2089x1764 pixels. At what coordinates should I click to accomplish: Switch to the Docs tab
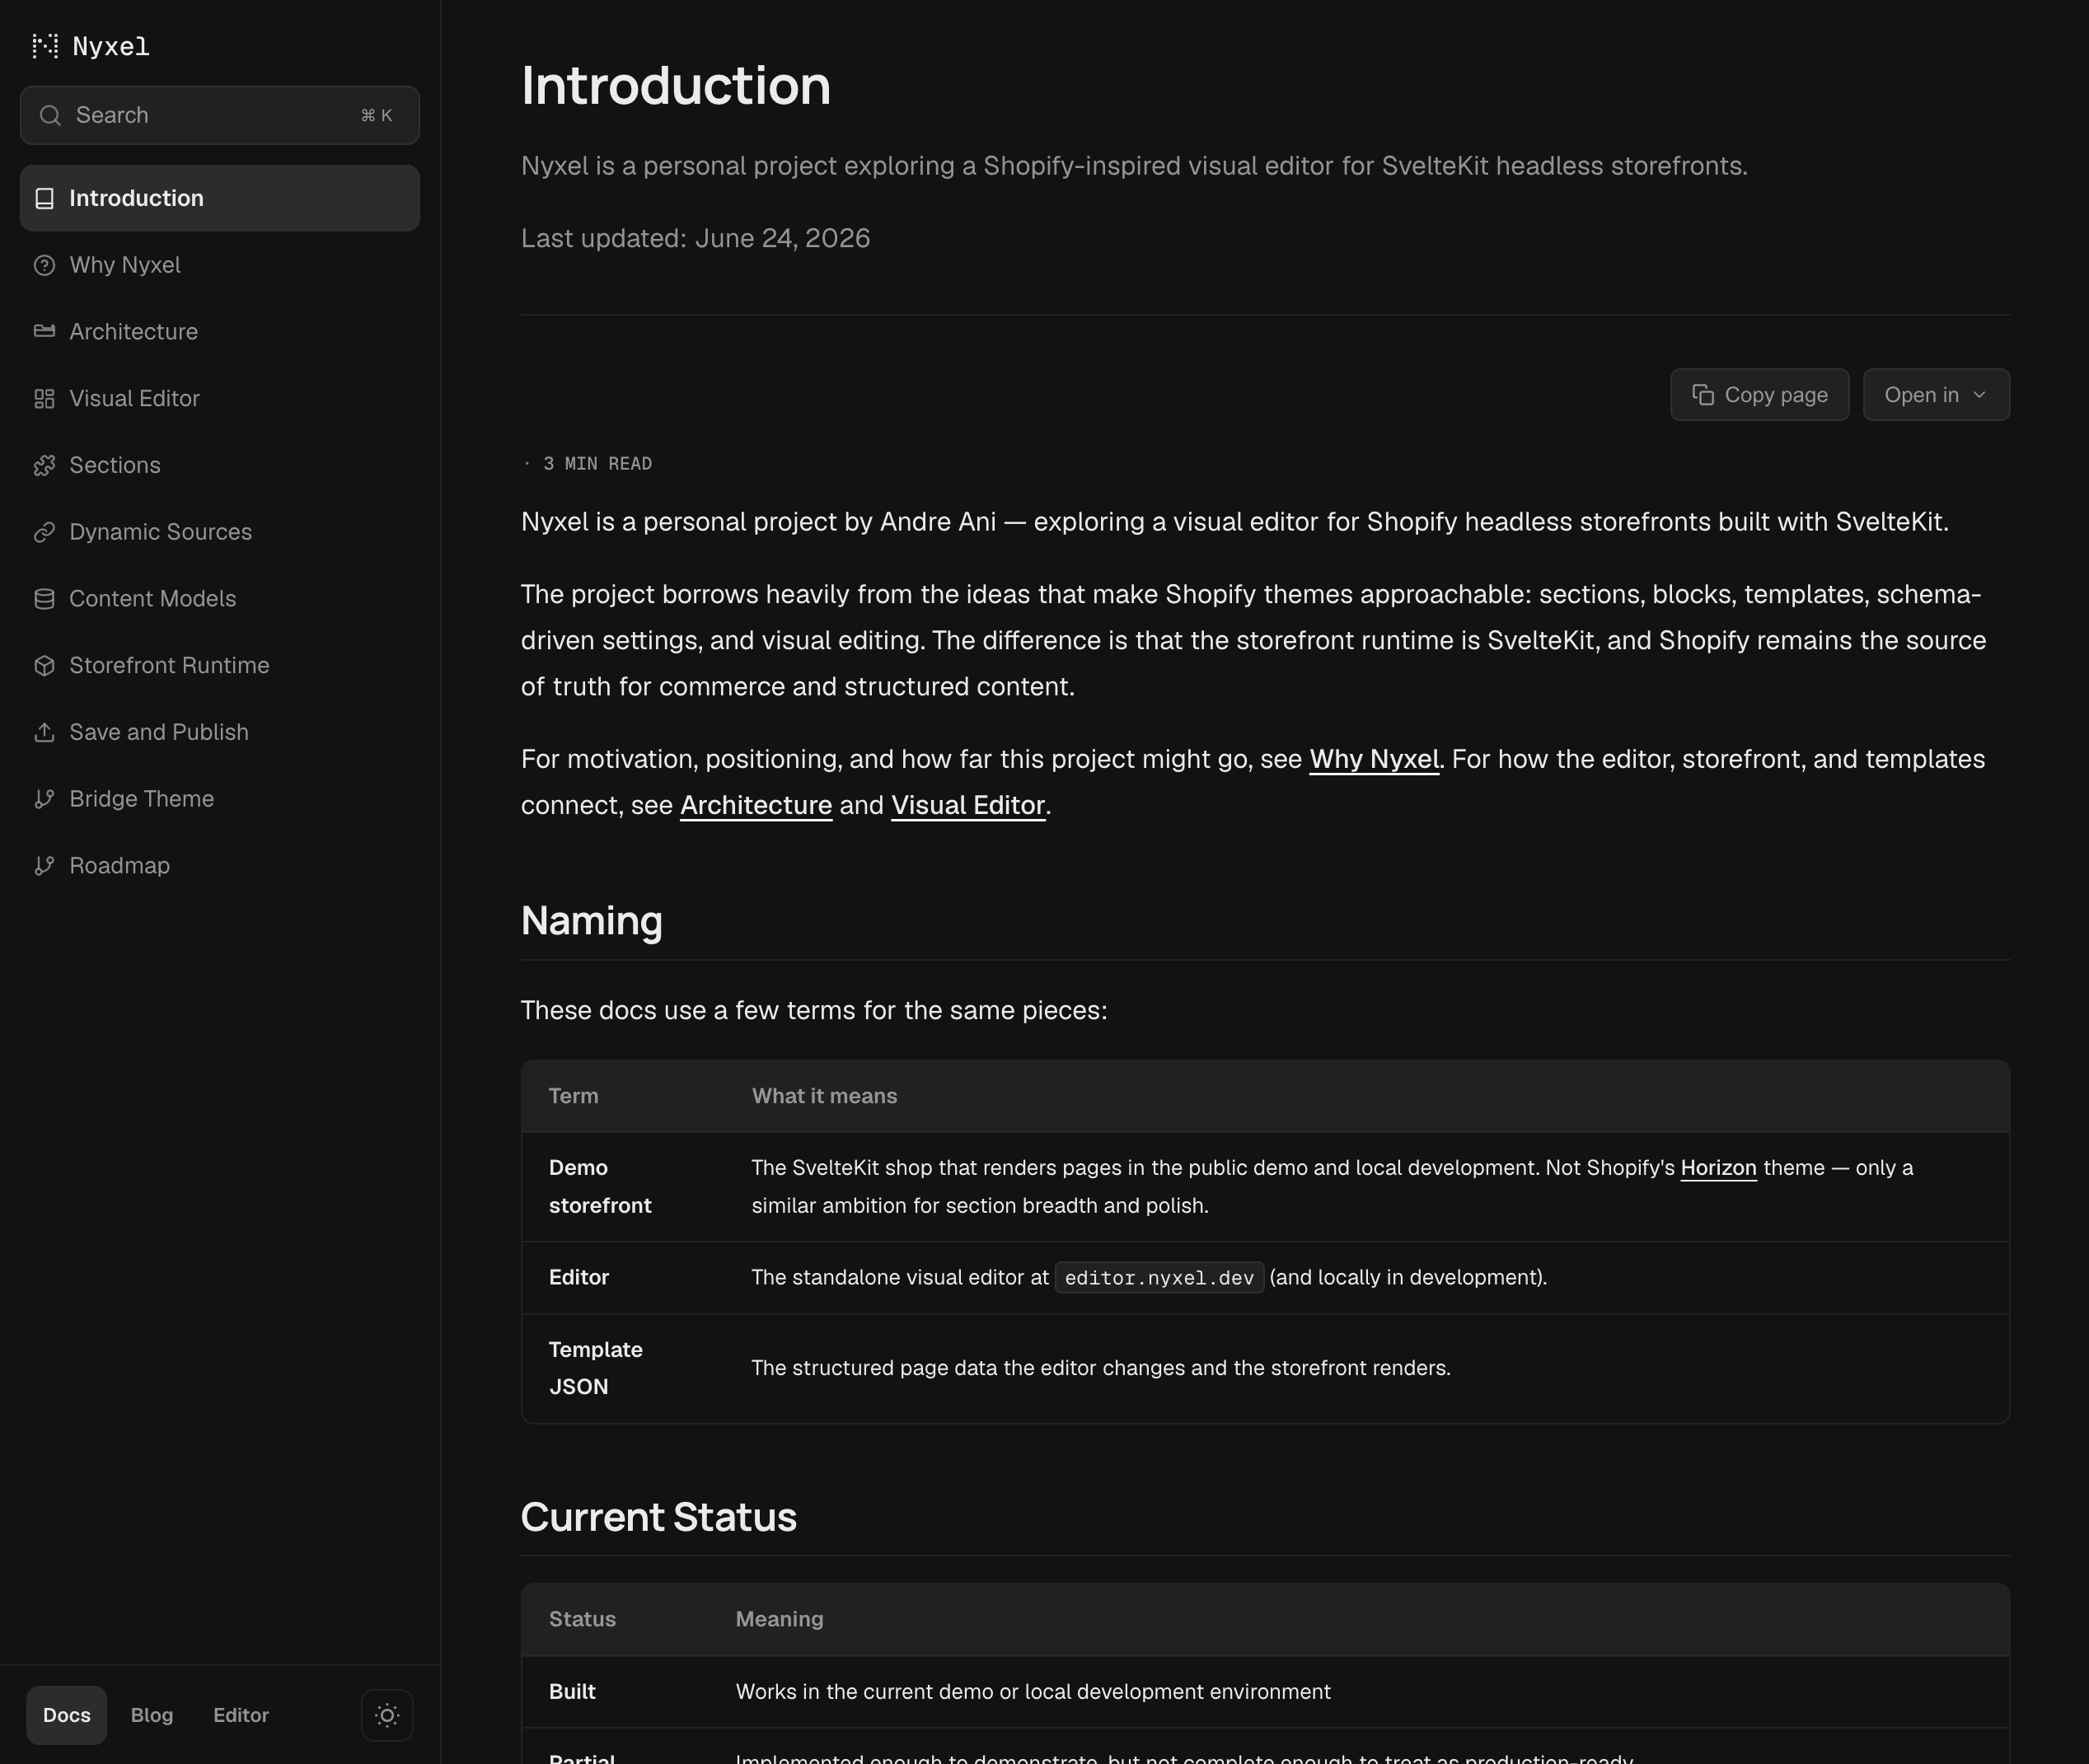(67, 1715)
